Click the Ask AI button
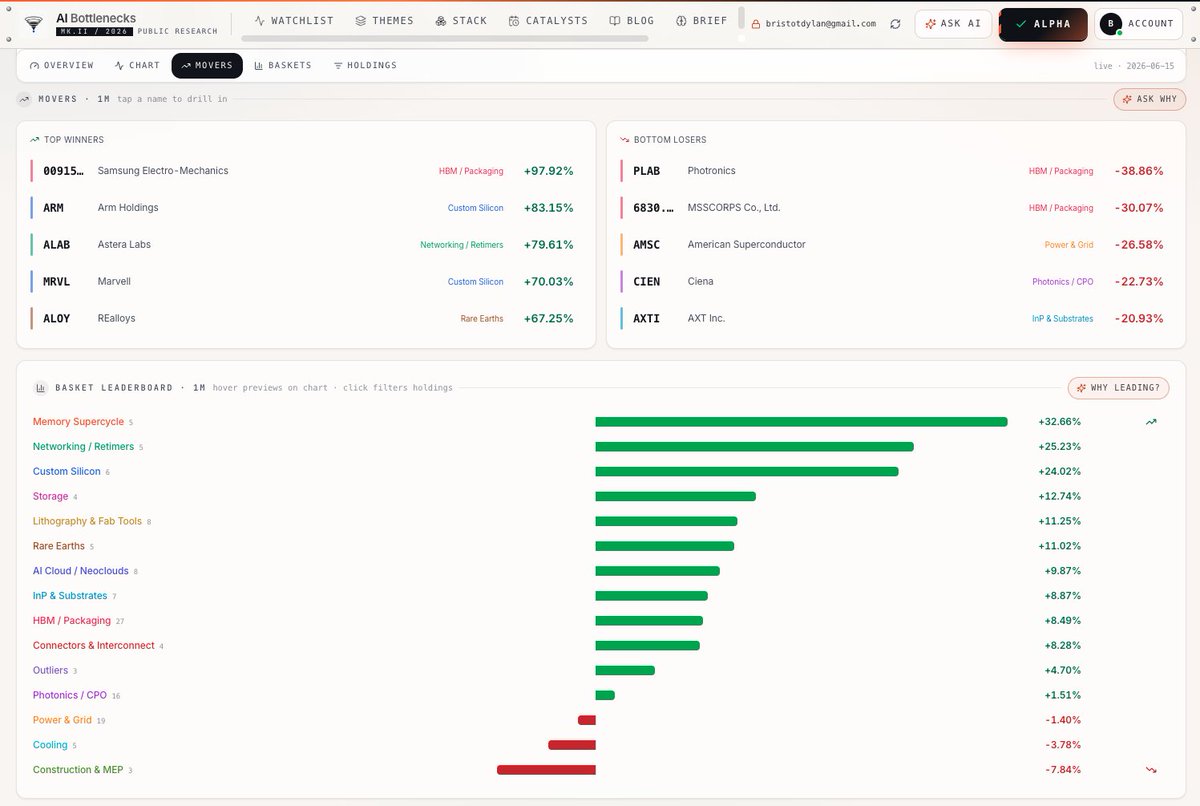Viewport: 1200px width, 806px height. pyautogui.click(x=953, y=24)
